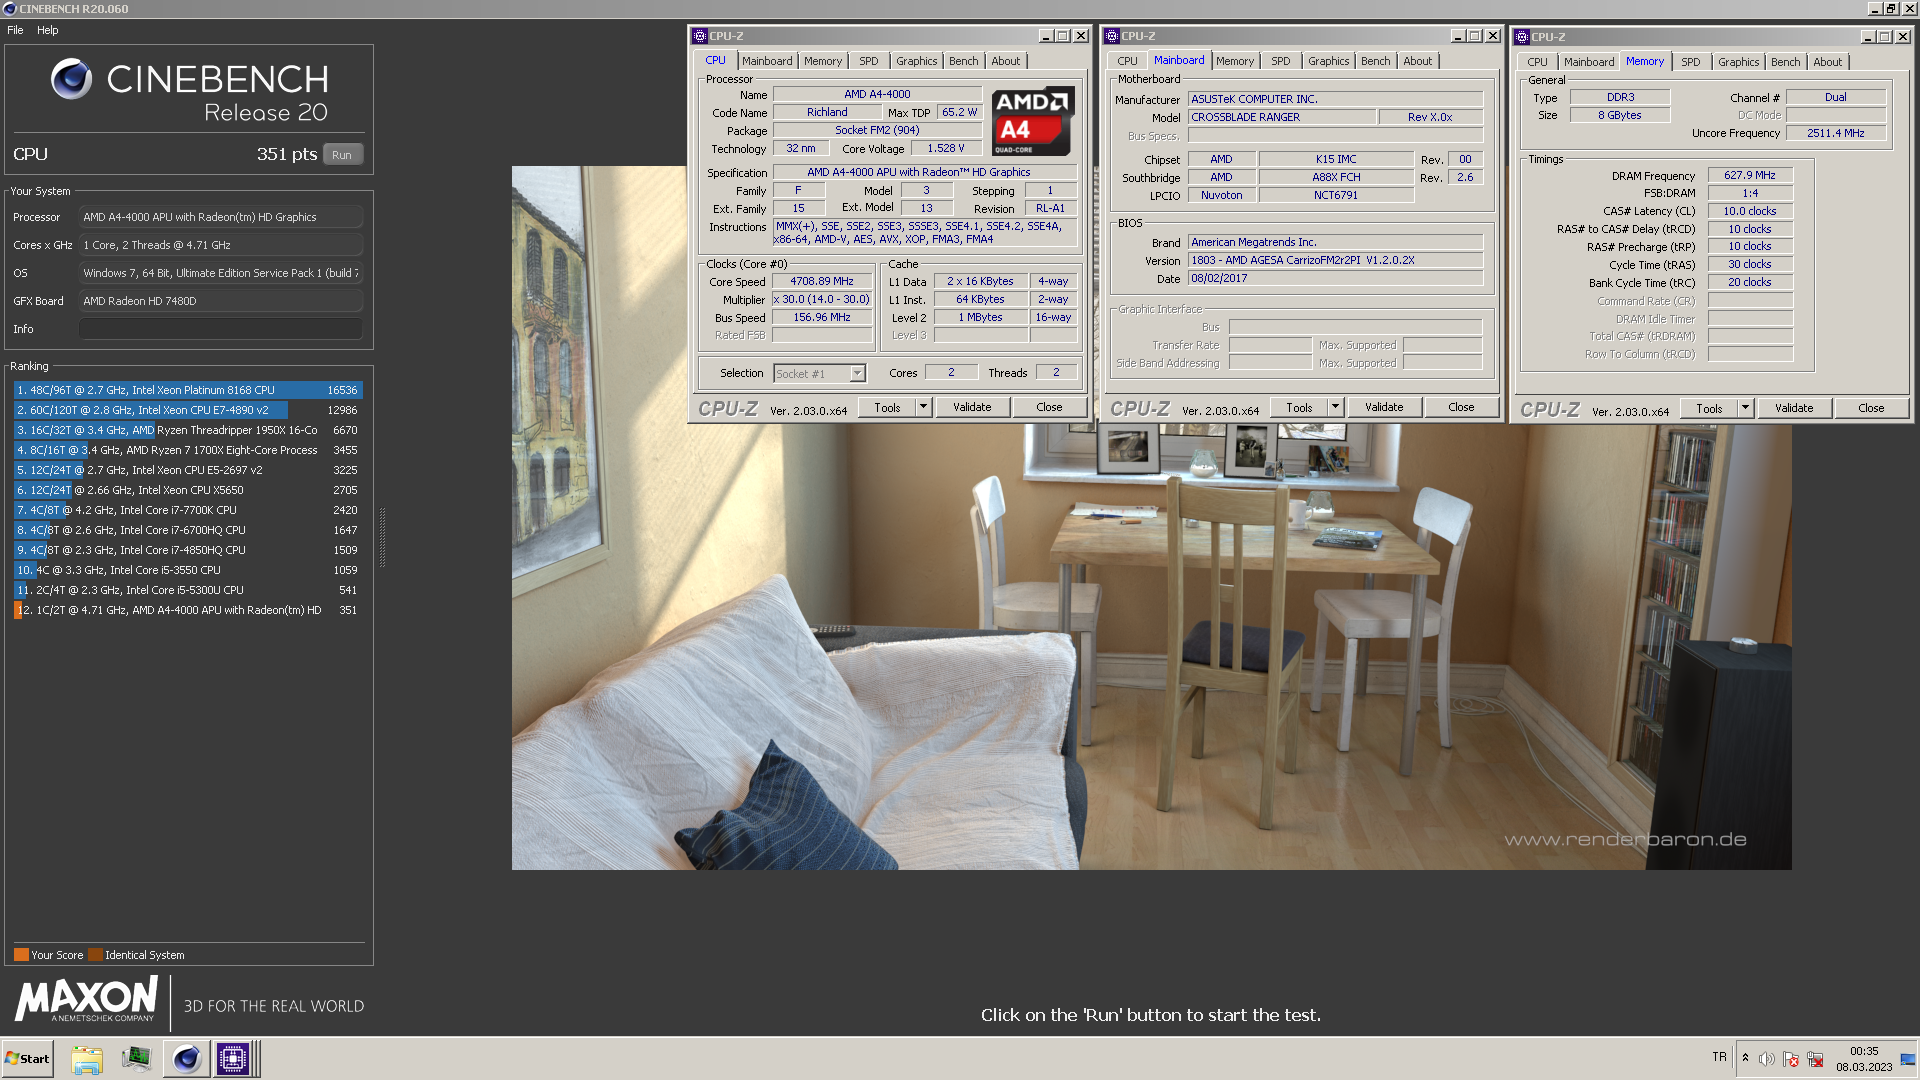Open CPU tab in Memory CPU-Z window
Screen dimensions: 1920x1080
pos(1537,62)
